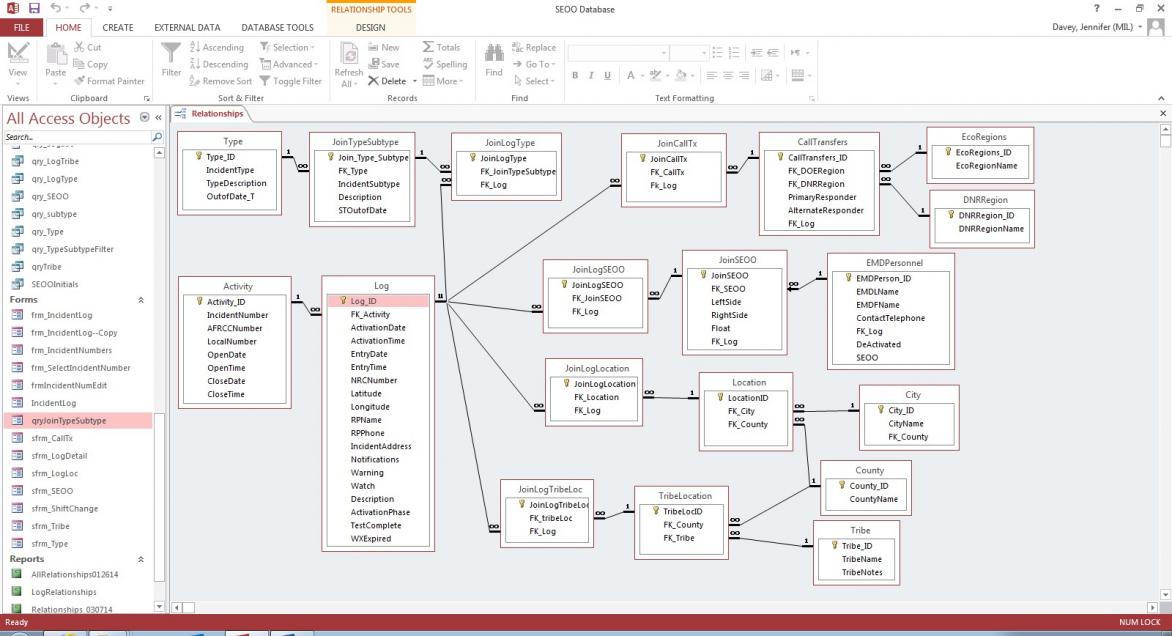Open LogRelationships report
Screen dimensions: 1172x636
tap(64, 592)
